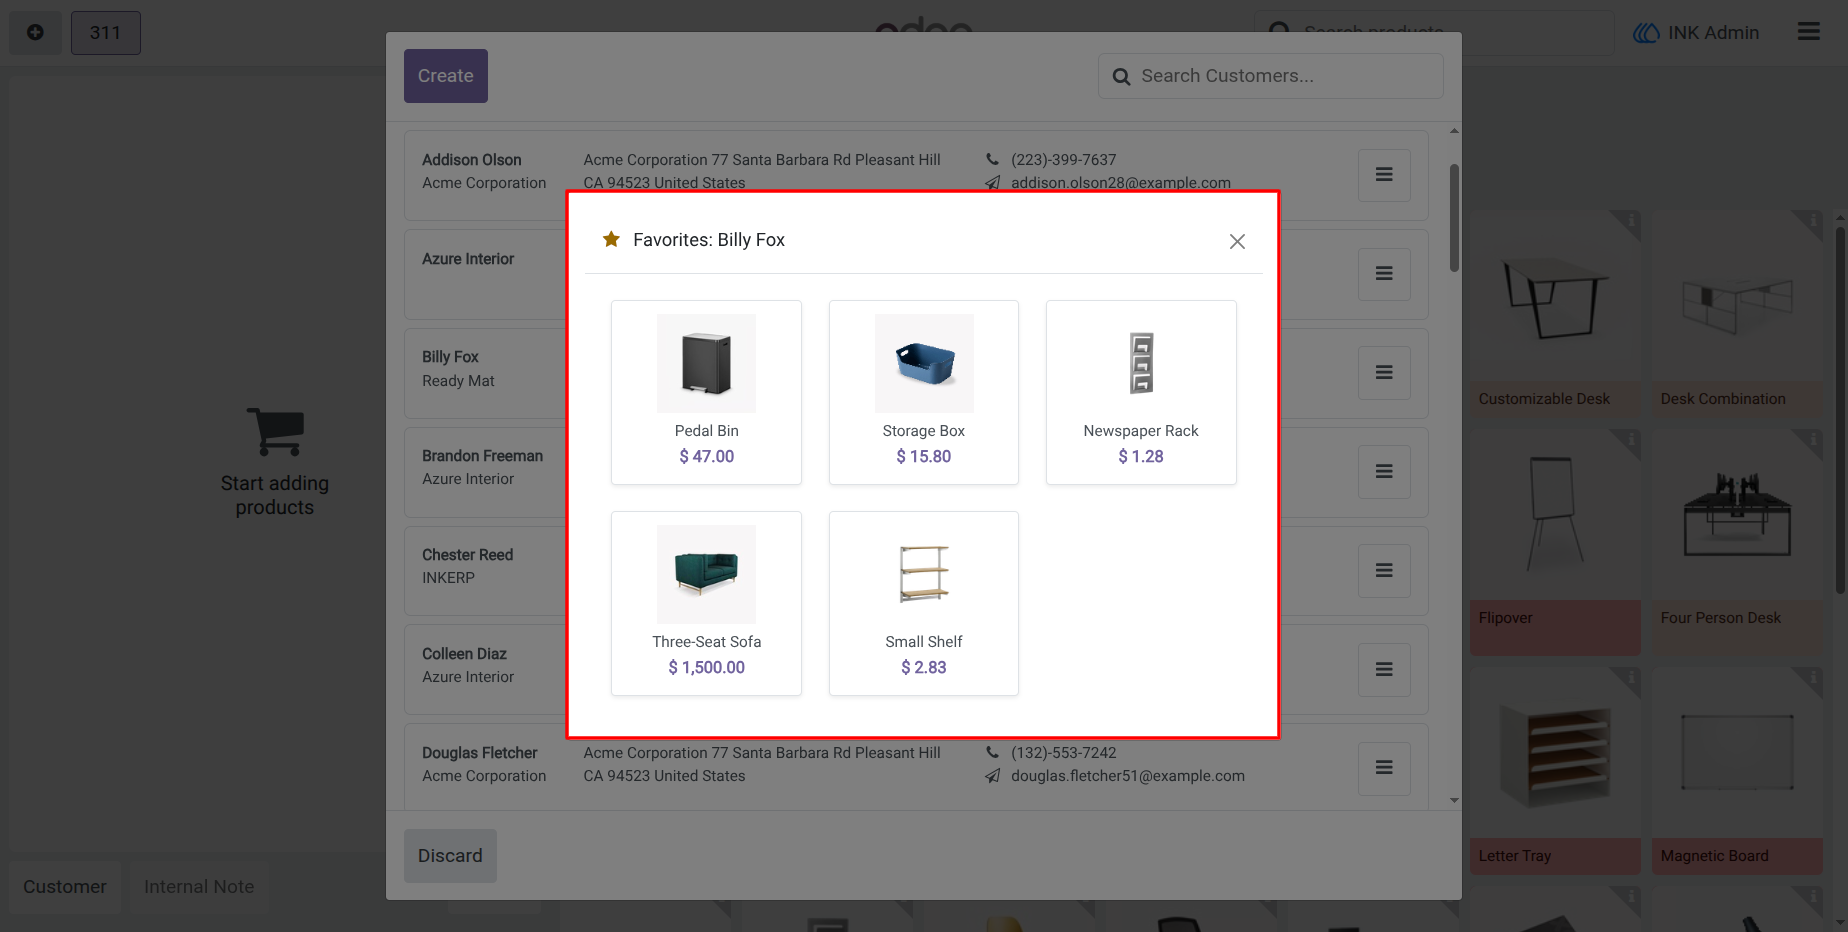1848x932 pixels.
Task: Open the menu icon for Douglas Fletcher
Action: [1384, 768]
